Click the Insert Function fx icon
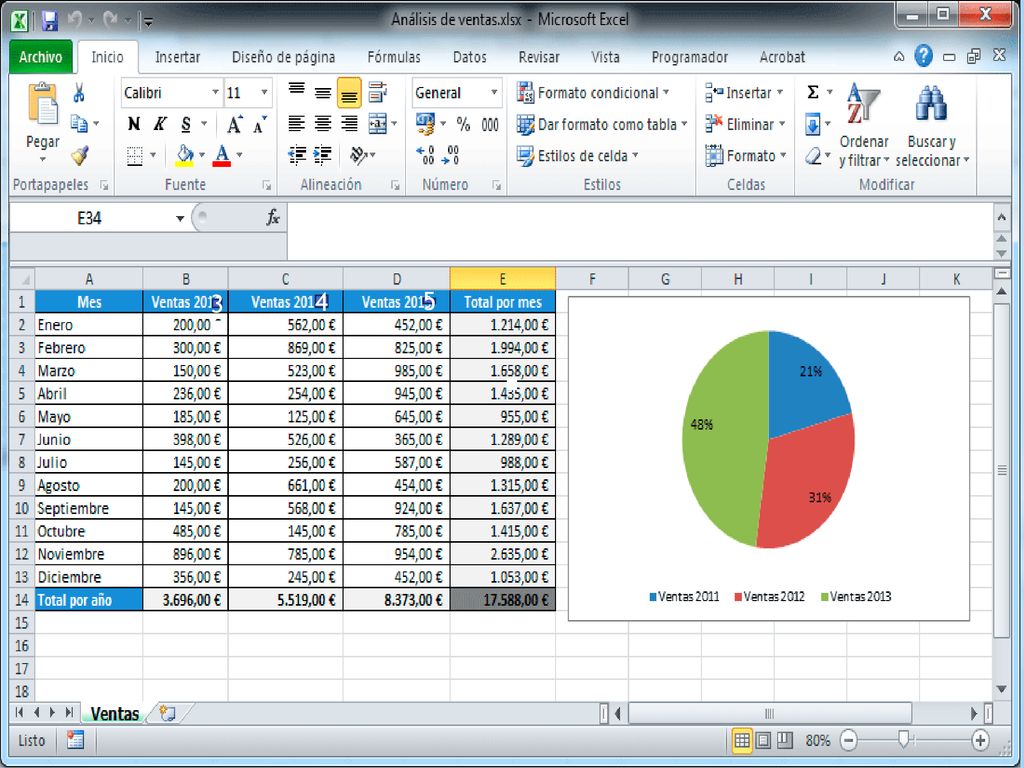Image resolution: width=1024 pixels, height=768 pixels. pyautogui.click(x=273, y=217)
